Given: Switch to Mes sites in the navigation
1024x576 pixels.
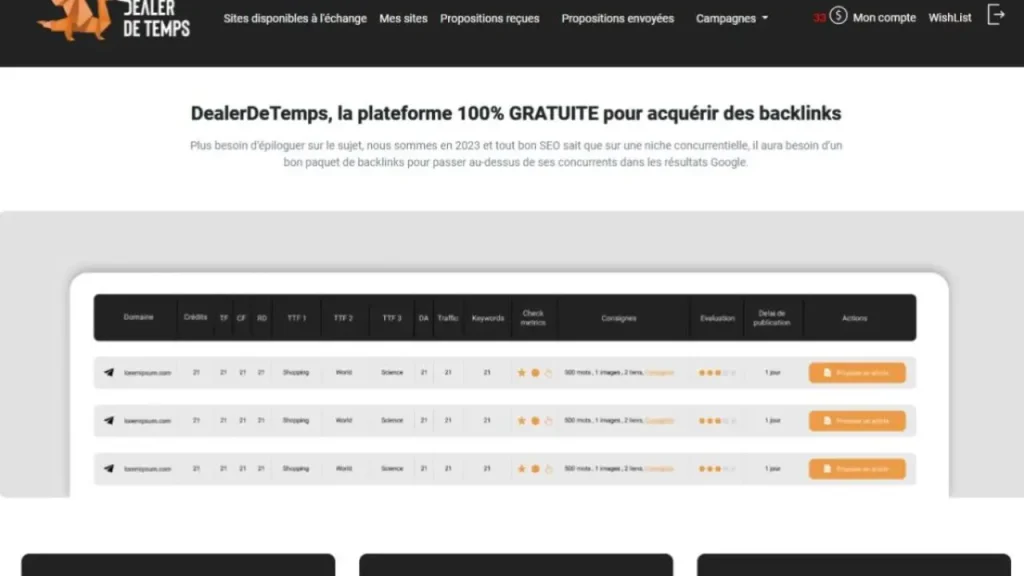Looking at the screenshot, I should [x=403, y=18].
